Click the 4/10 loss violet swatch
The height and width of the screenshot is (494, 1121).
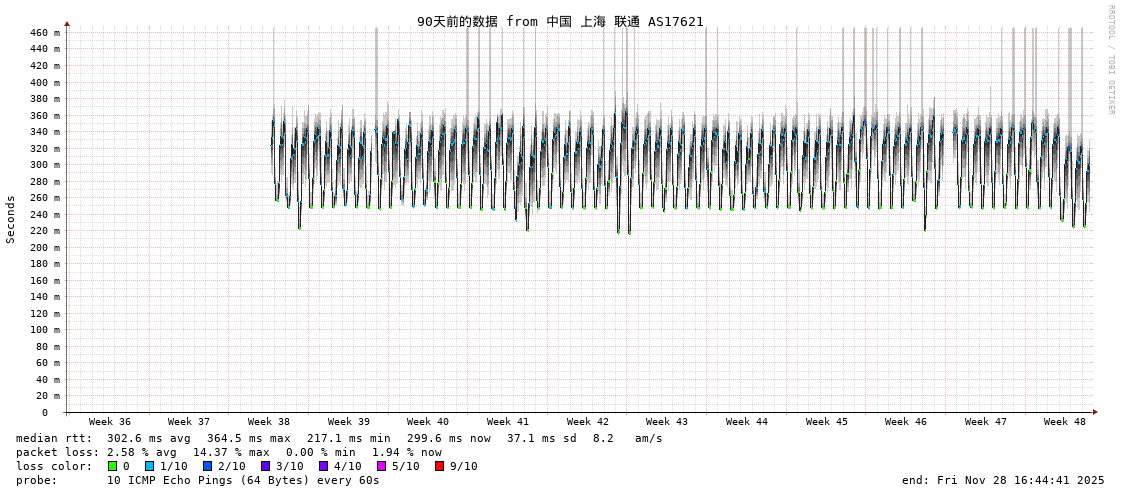pos(323,466)
